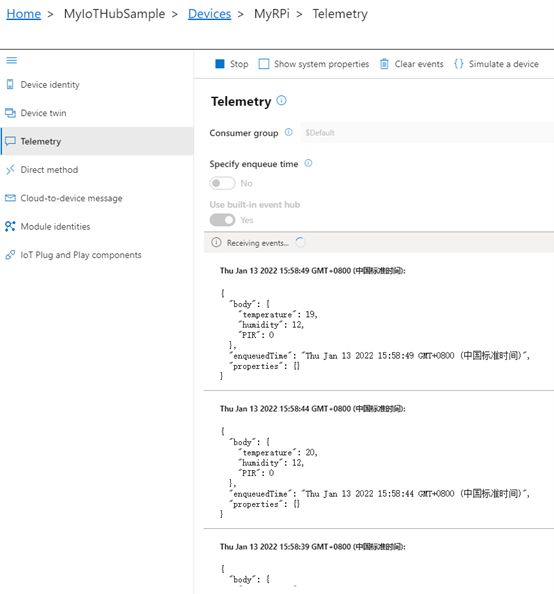Click the info icon beside the Telemetry heading
Viewport: 554px width, 594px height.
[282, 101]
